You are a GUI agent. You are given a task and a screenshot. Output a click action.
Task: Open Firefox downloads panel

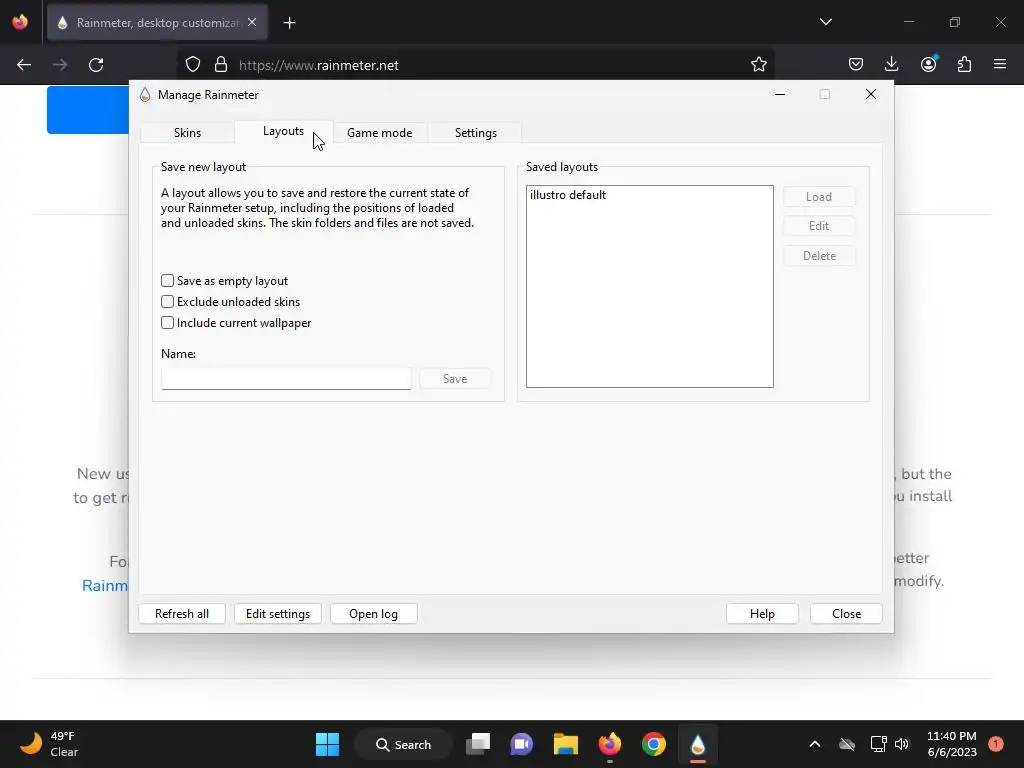coord(891,65)
